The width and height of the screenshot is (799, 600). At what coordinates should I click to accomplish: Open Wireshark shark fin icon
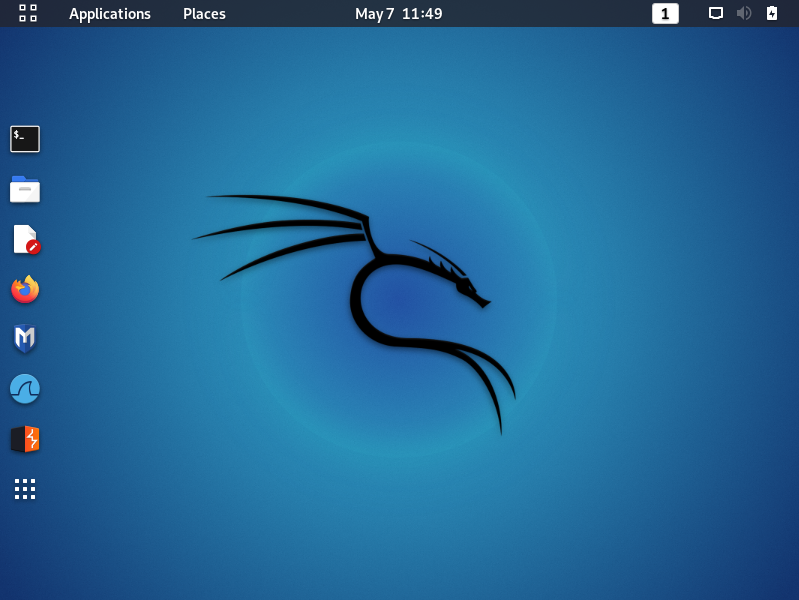(x=24, y=388)
